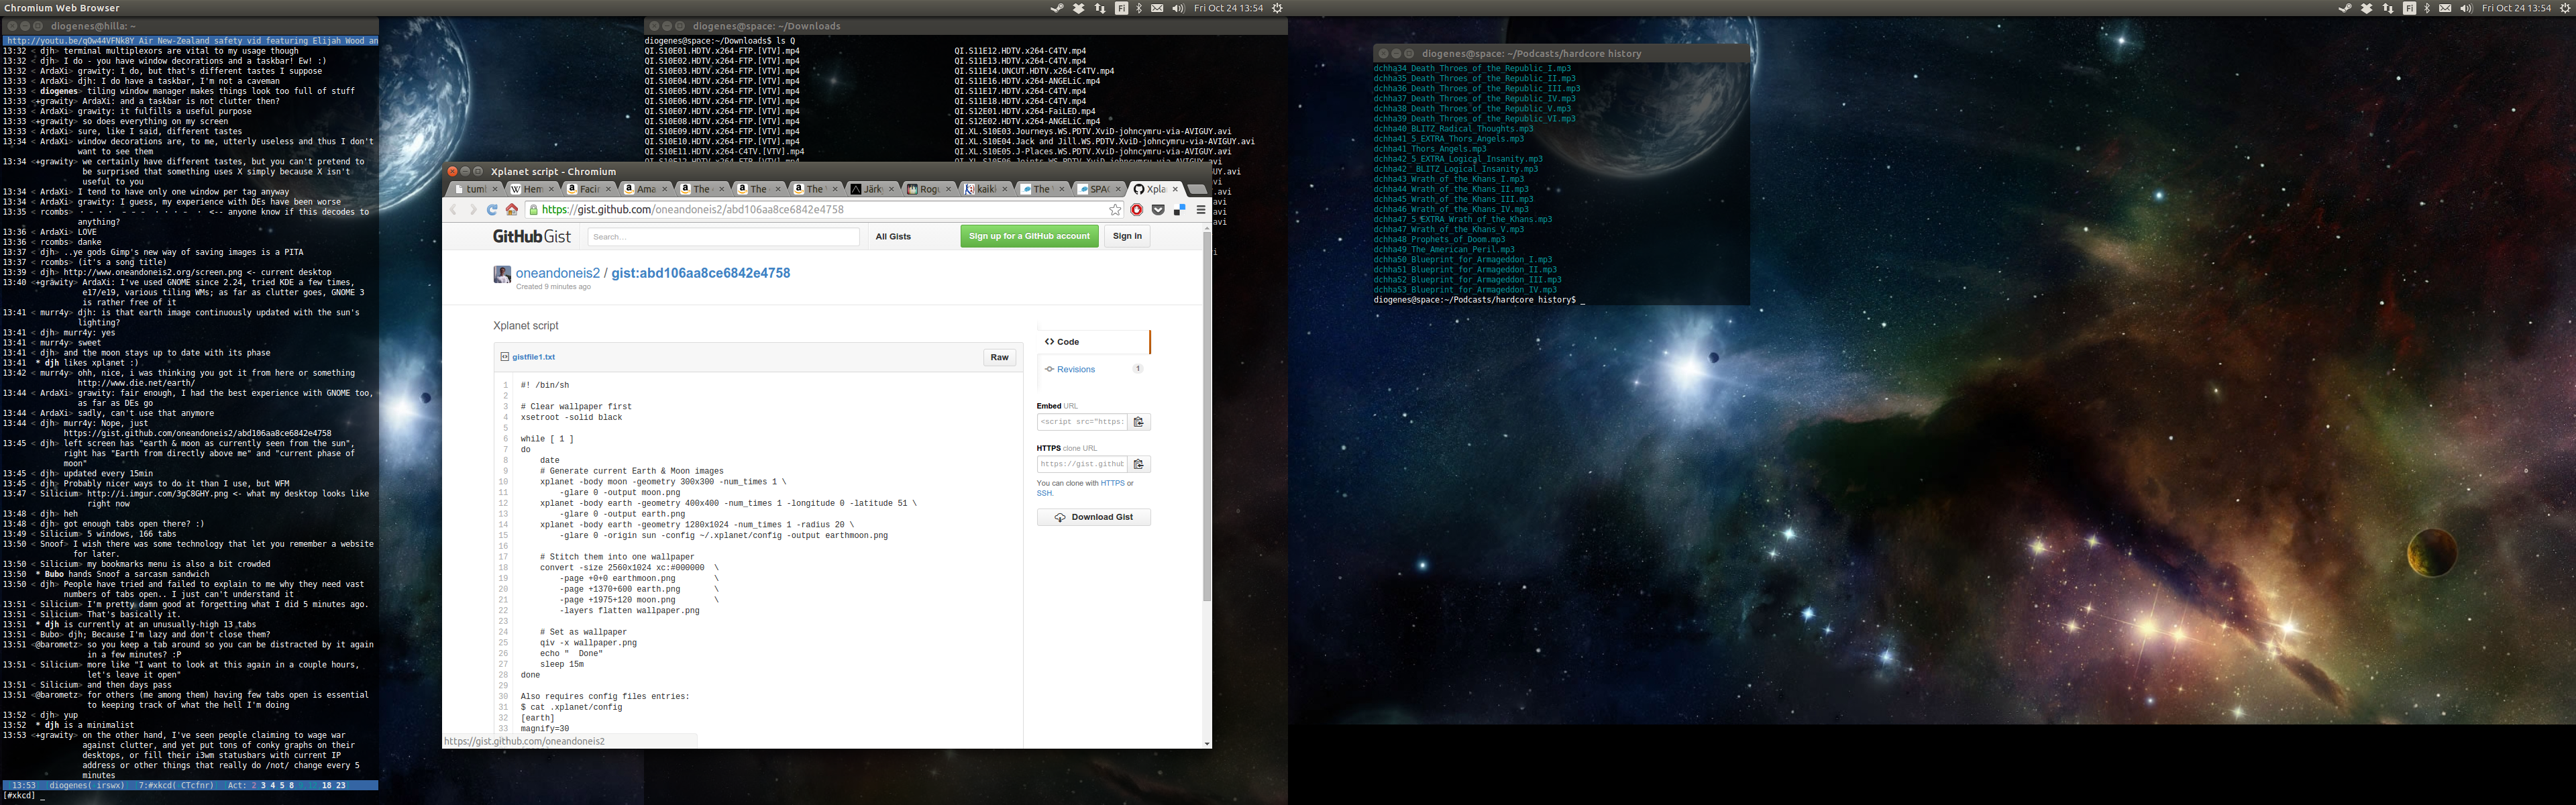2576x805 pixels.
Task: Reload the gist page
Action: tap(492, 210)
